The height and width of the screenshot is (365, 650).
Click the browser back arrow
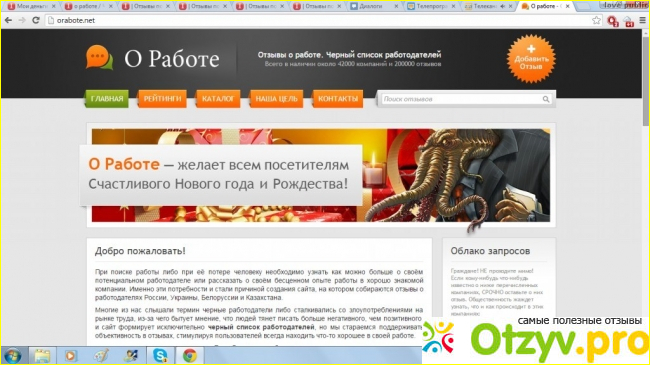8,20
